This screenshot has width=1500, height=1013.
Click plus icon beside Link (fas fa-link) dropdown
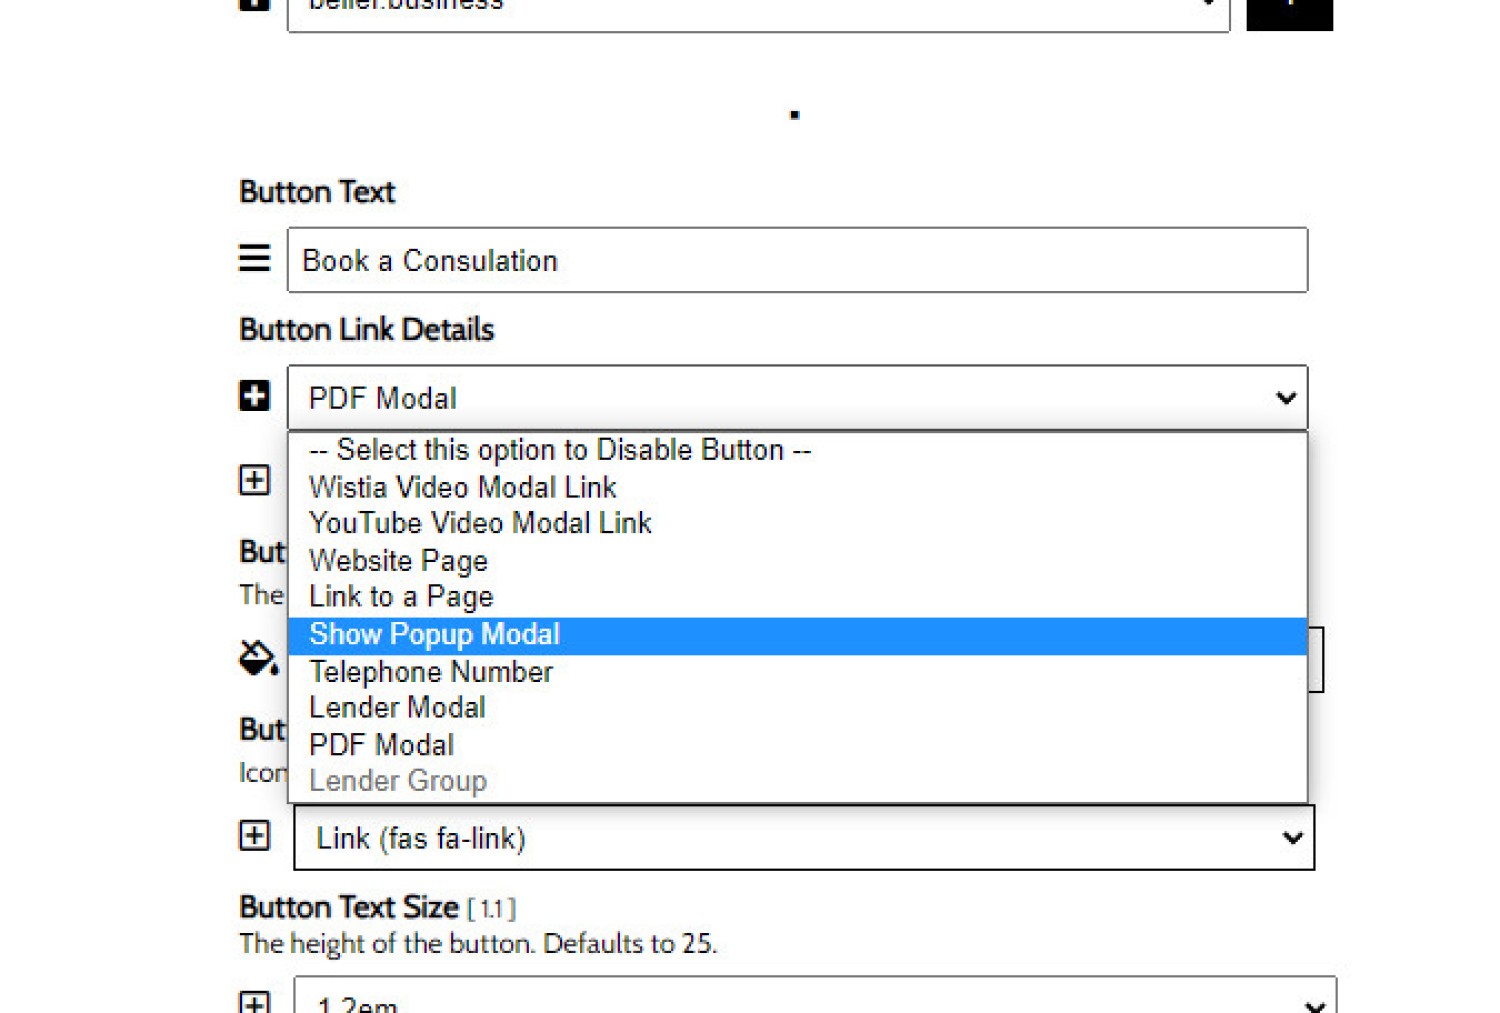coord(254,836)
